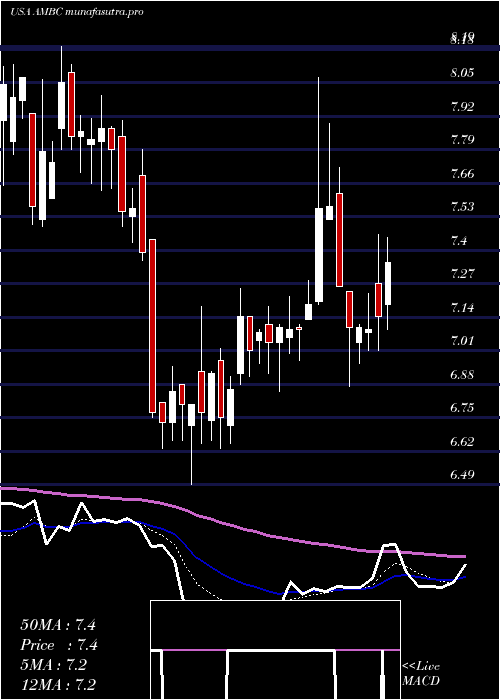Select the 7.53 price axis label
The width and height of the screenshot is (500, 700).
462,207
